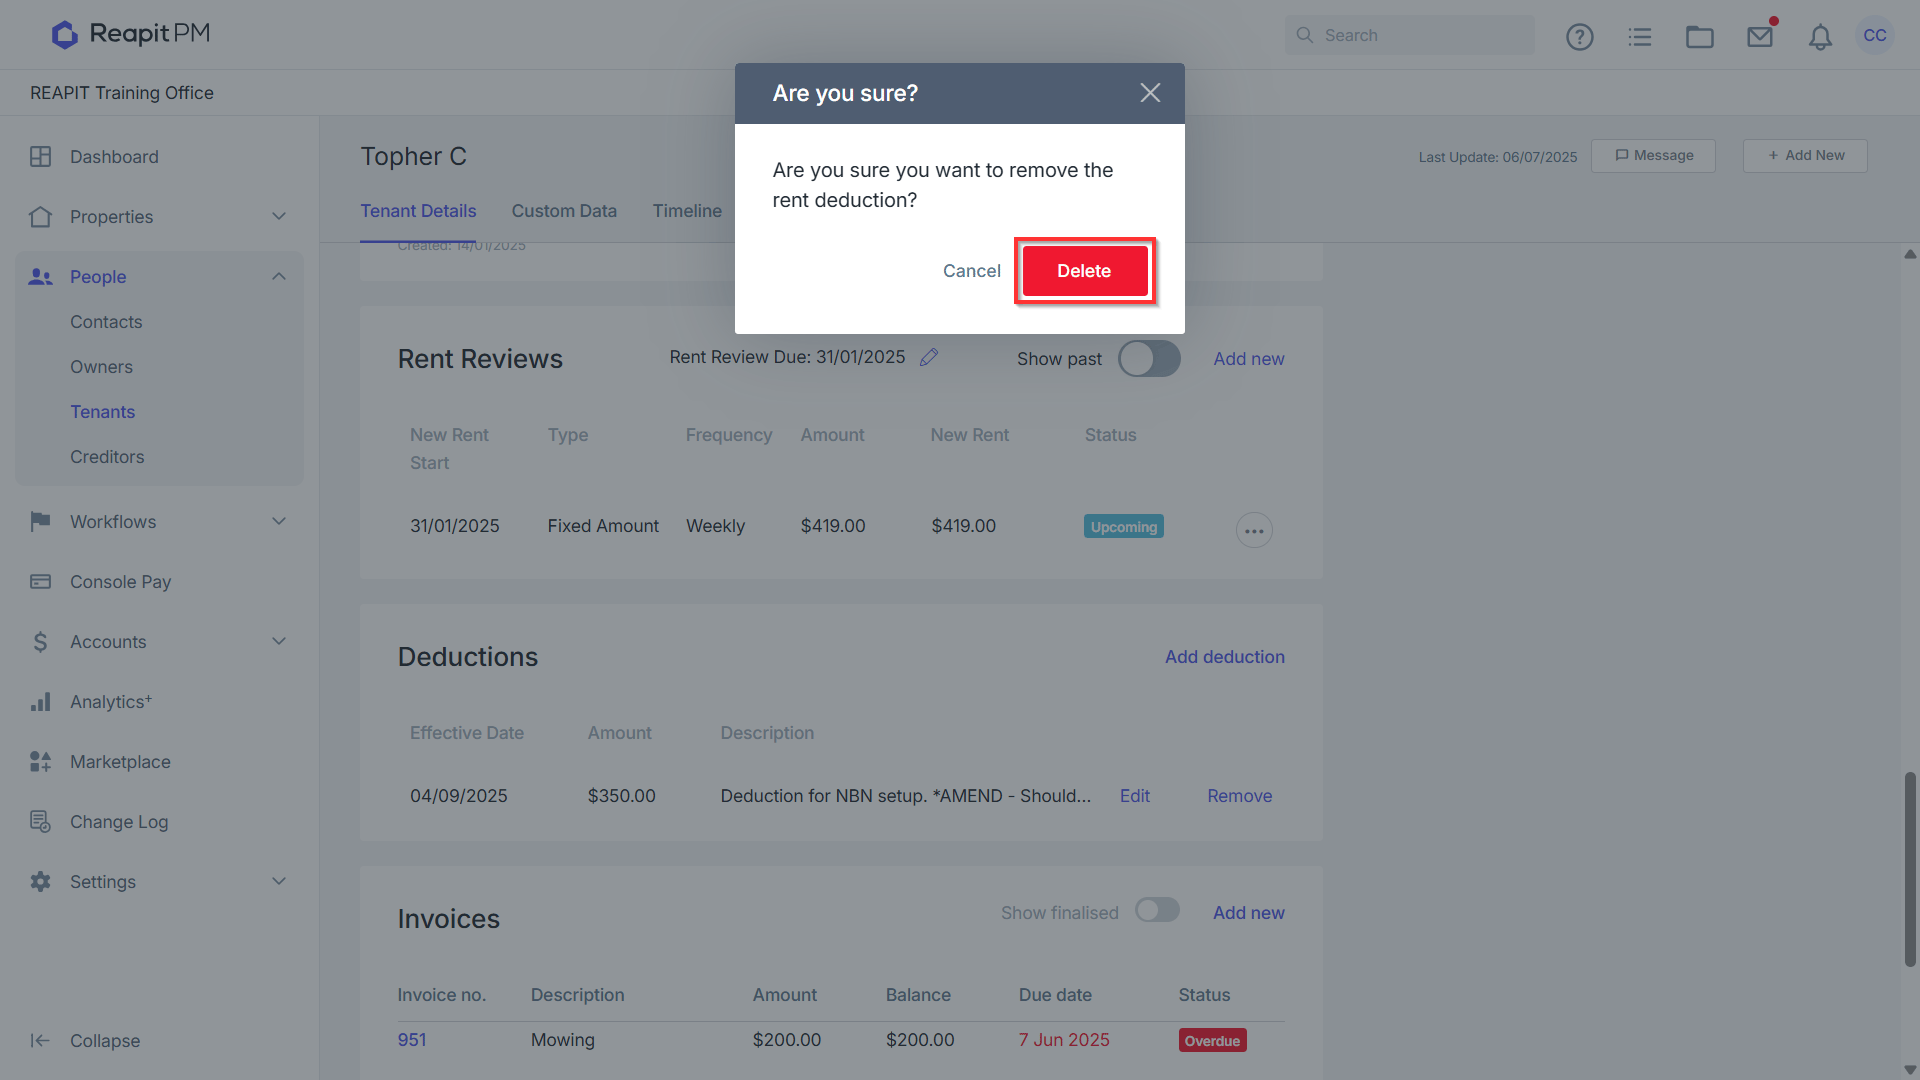Close the Are you sure dialog

(1150, 93)
